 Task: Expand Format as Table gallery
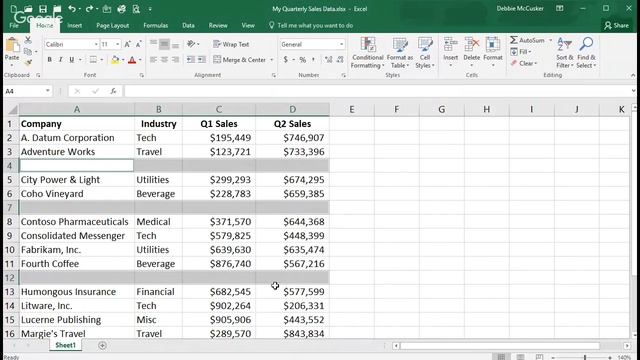point(400,53)
